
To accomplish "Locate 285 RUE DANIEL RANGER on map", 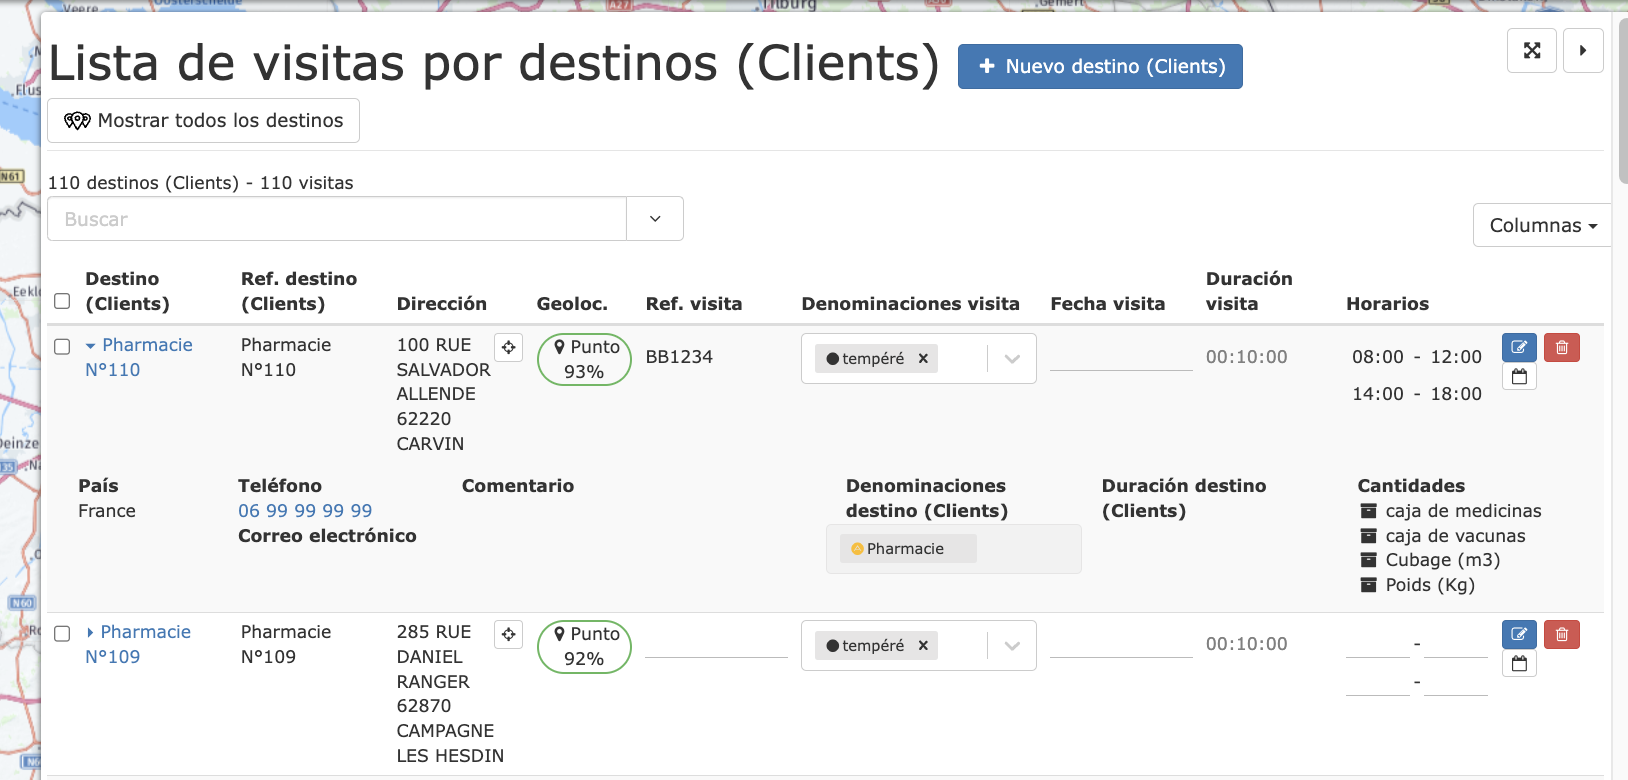I will 508,634.
